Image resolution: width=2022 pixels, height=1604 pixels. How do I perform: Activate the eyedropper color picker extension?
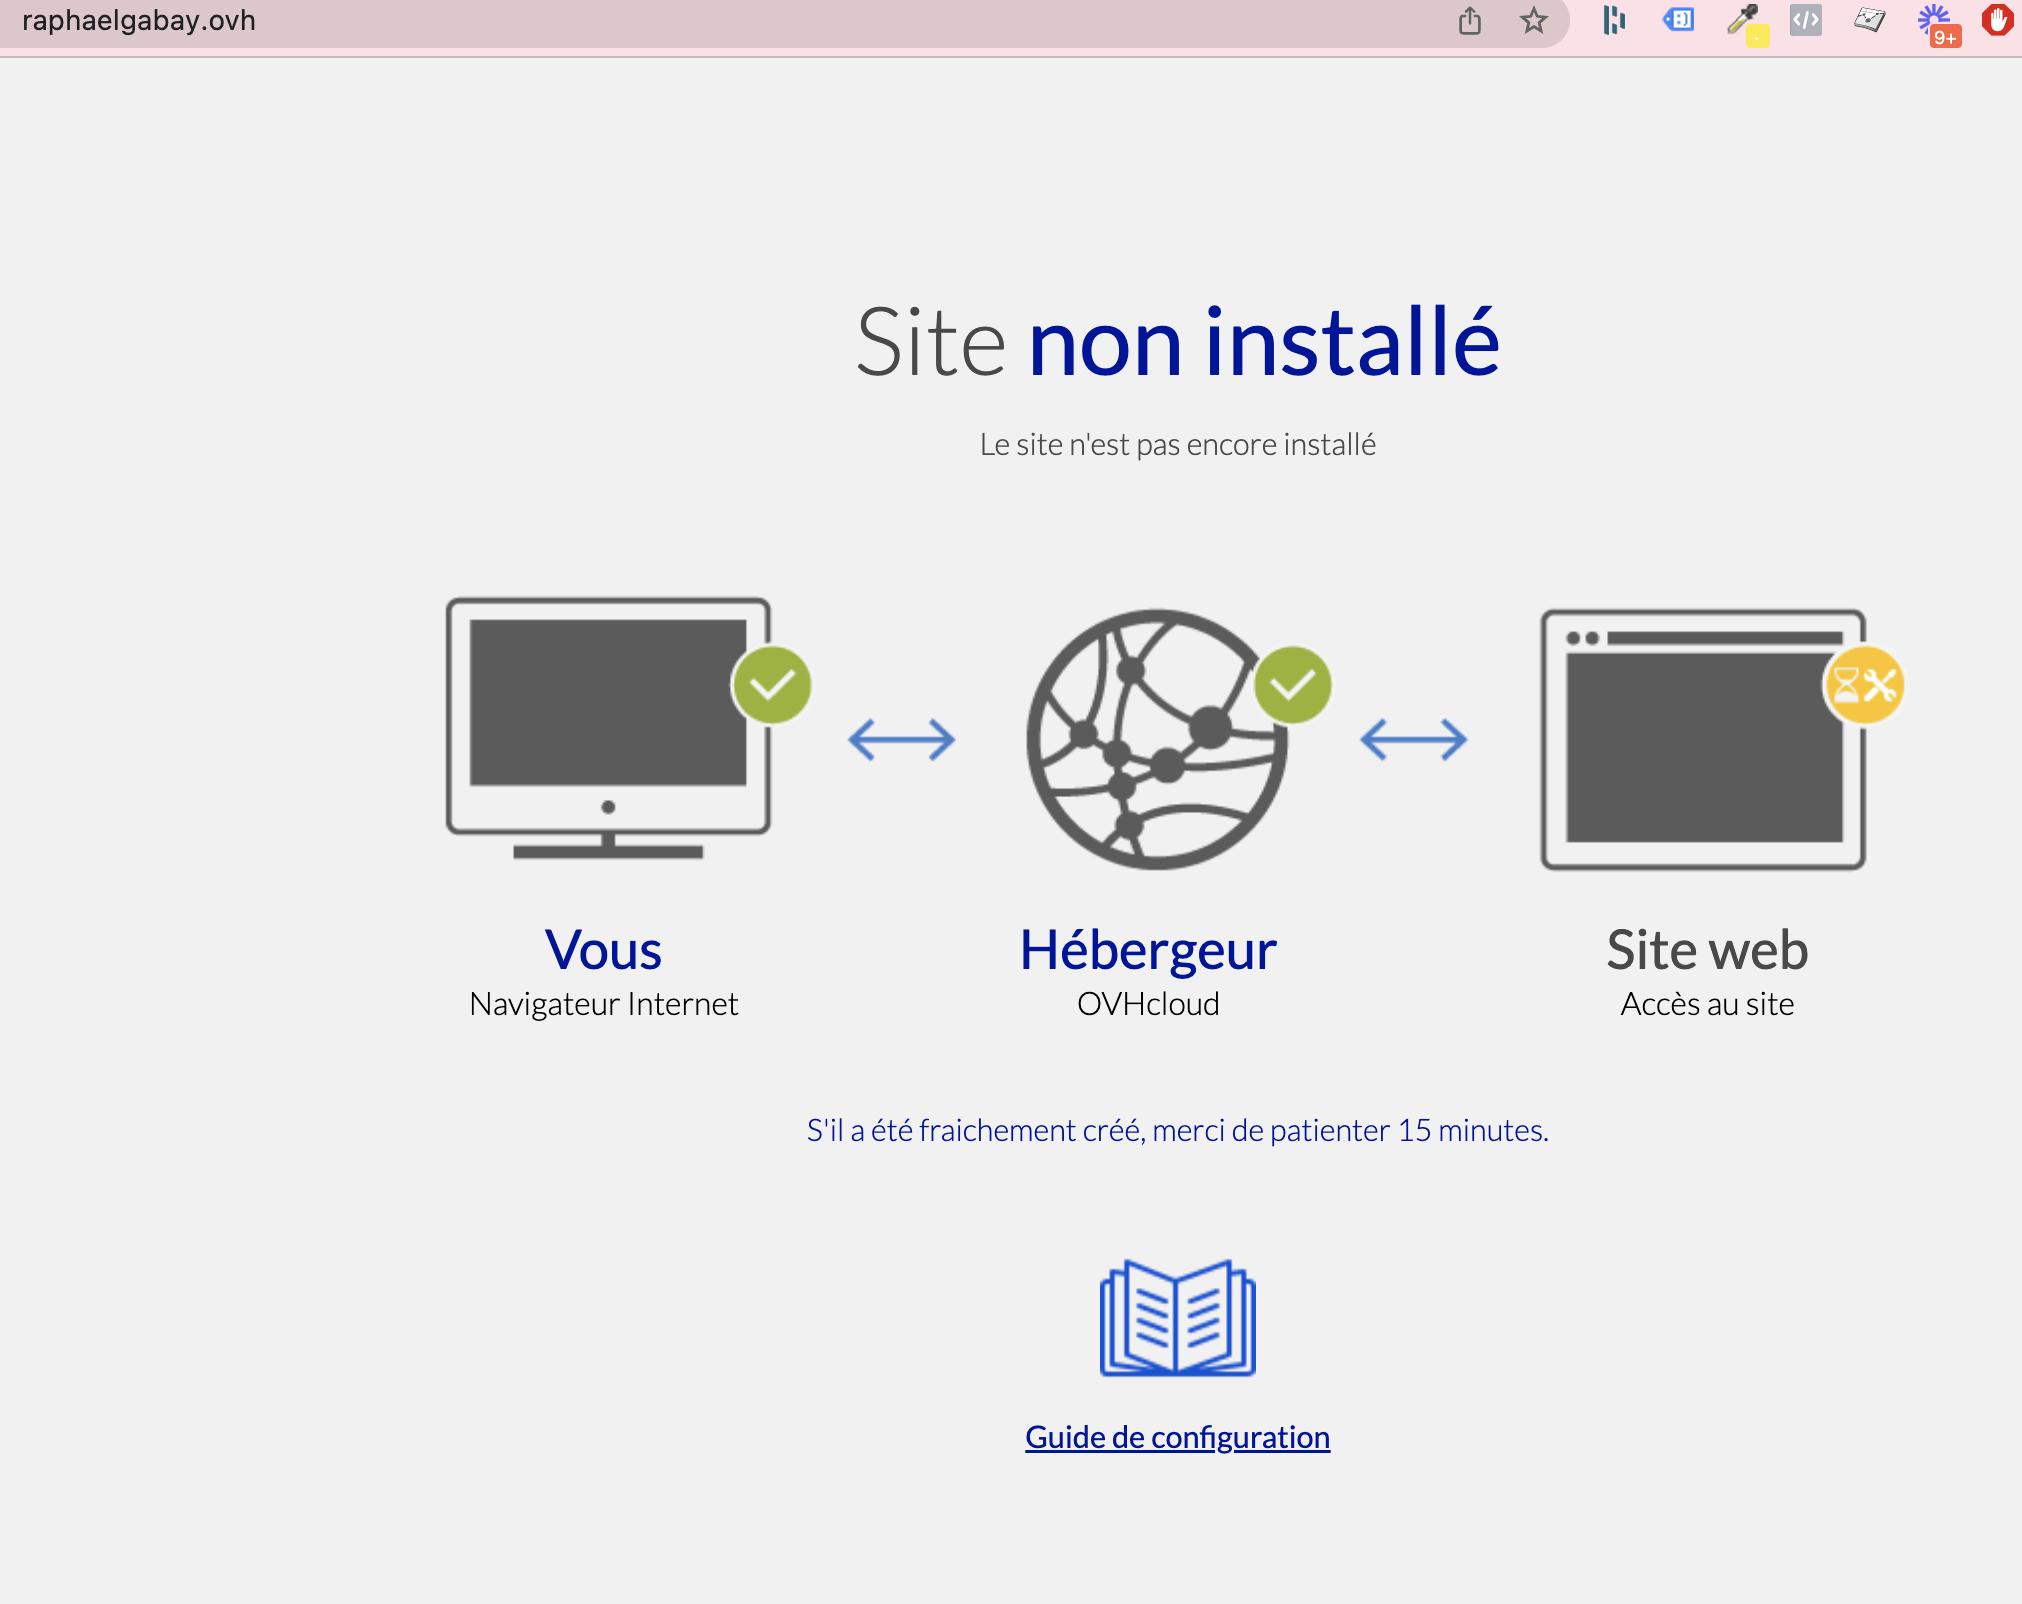pyautogui.click(x=1745, y=23)
